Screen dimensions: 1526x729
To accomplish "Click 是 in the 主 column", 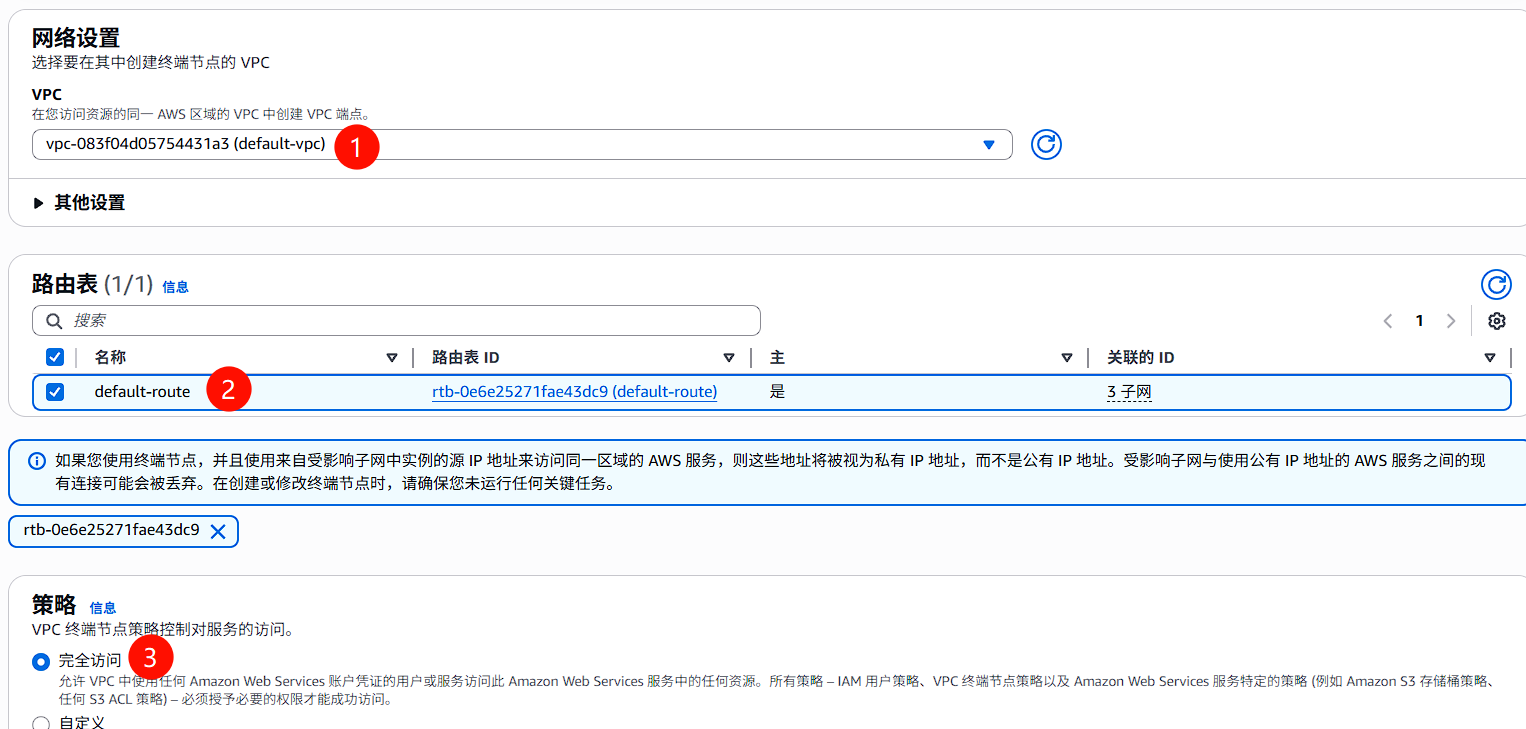I will 777,392.
